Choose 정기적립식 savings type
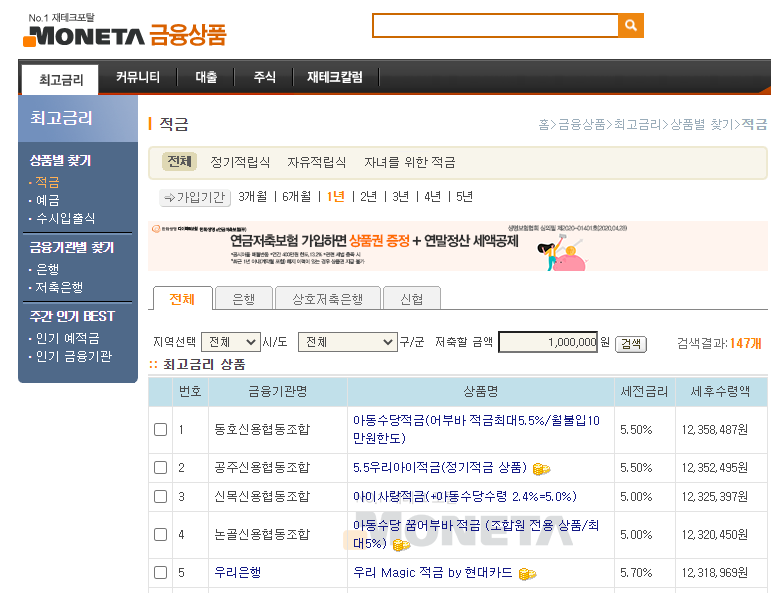The image size is (771, 593). pos(240,162)
